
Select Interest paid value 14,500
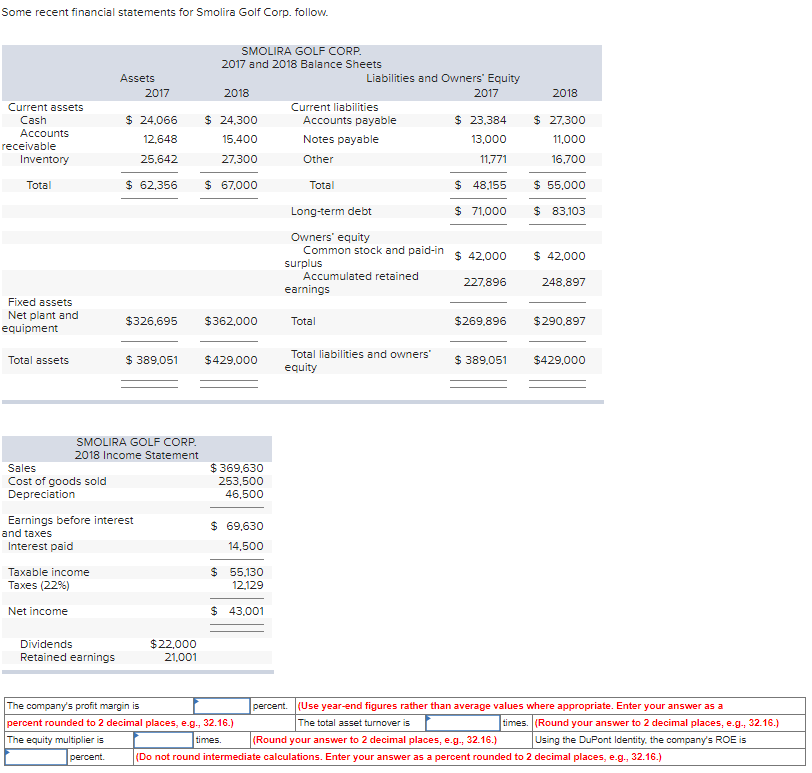point(246,546)
